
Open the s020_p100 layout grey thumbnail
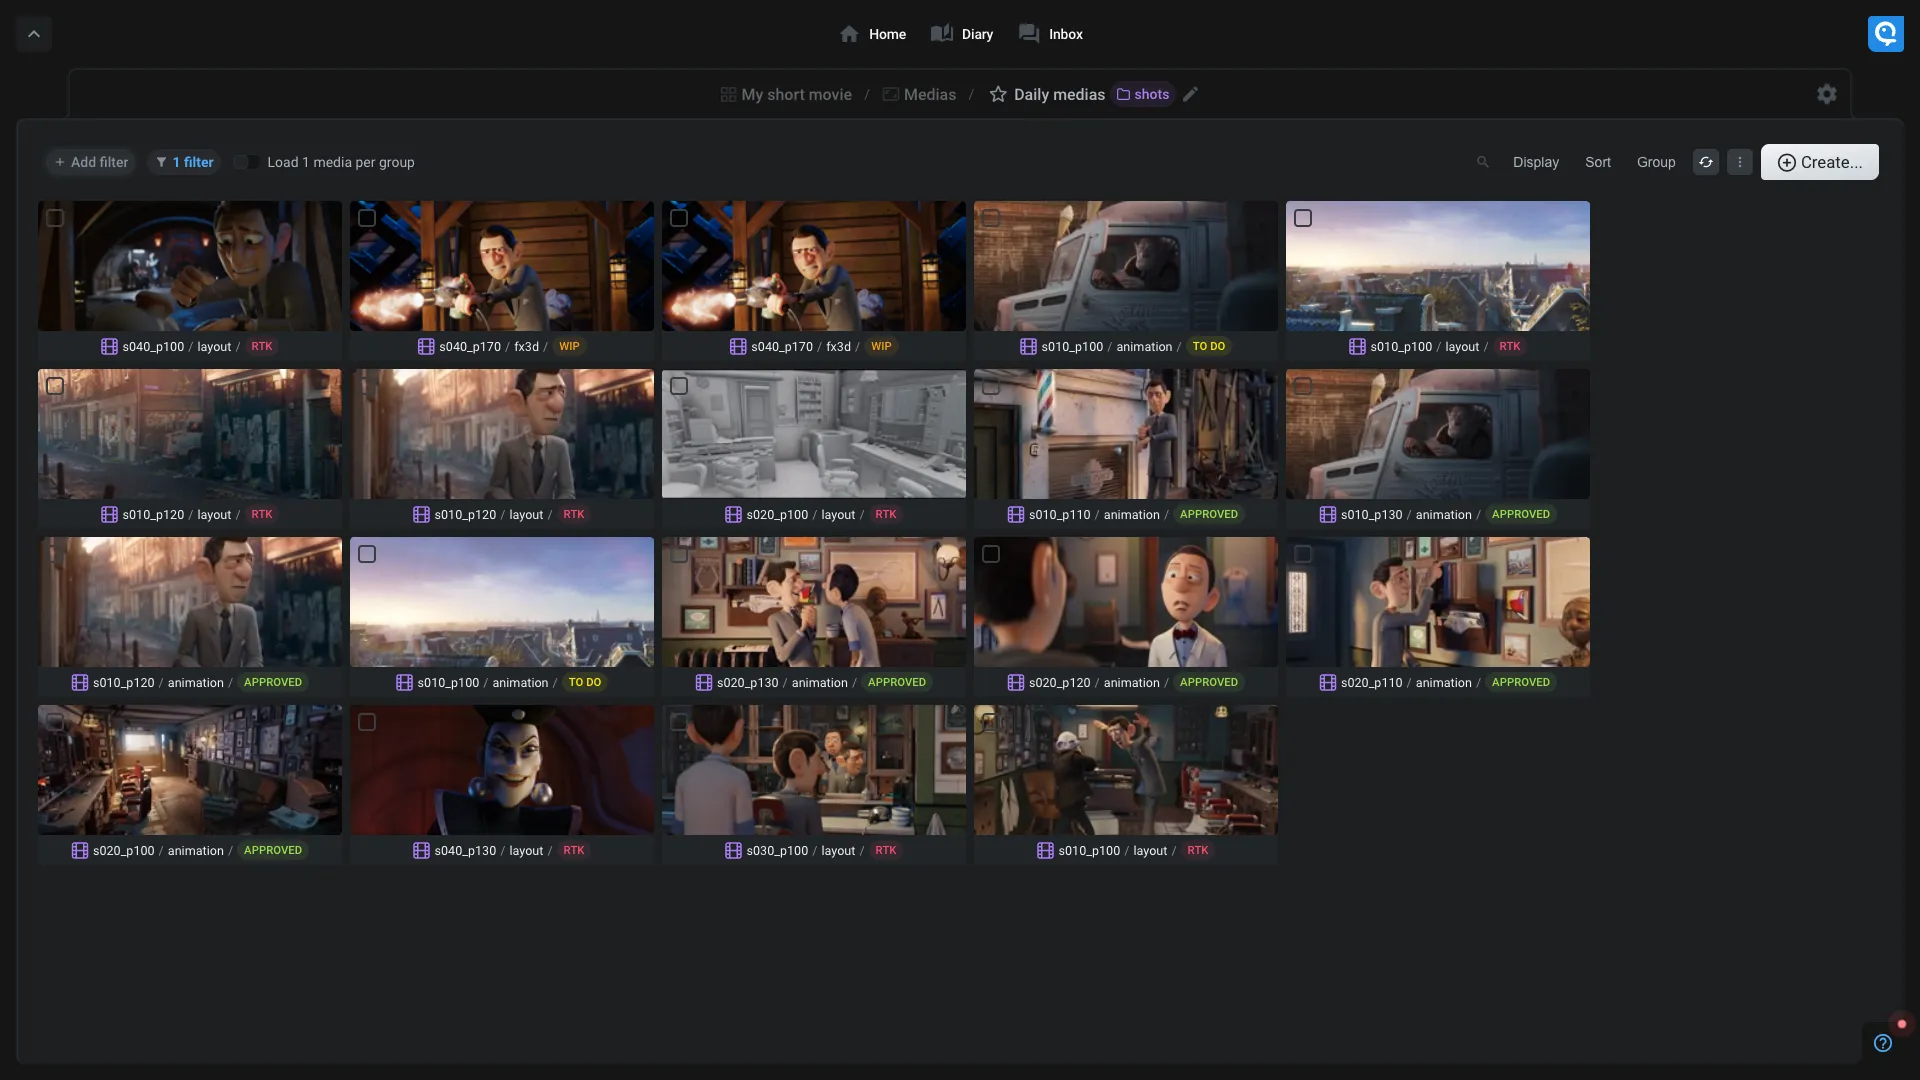(x=813, y=434)
